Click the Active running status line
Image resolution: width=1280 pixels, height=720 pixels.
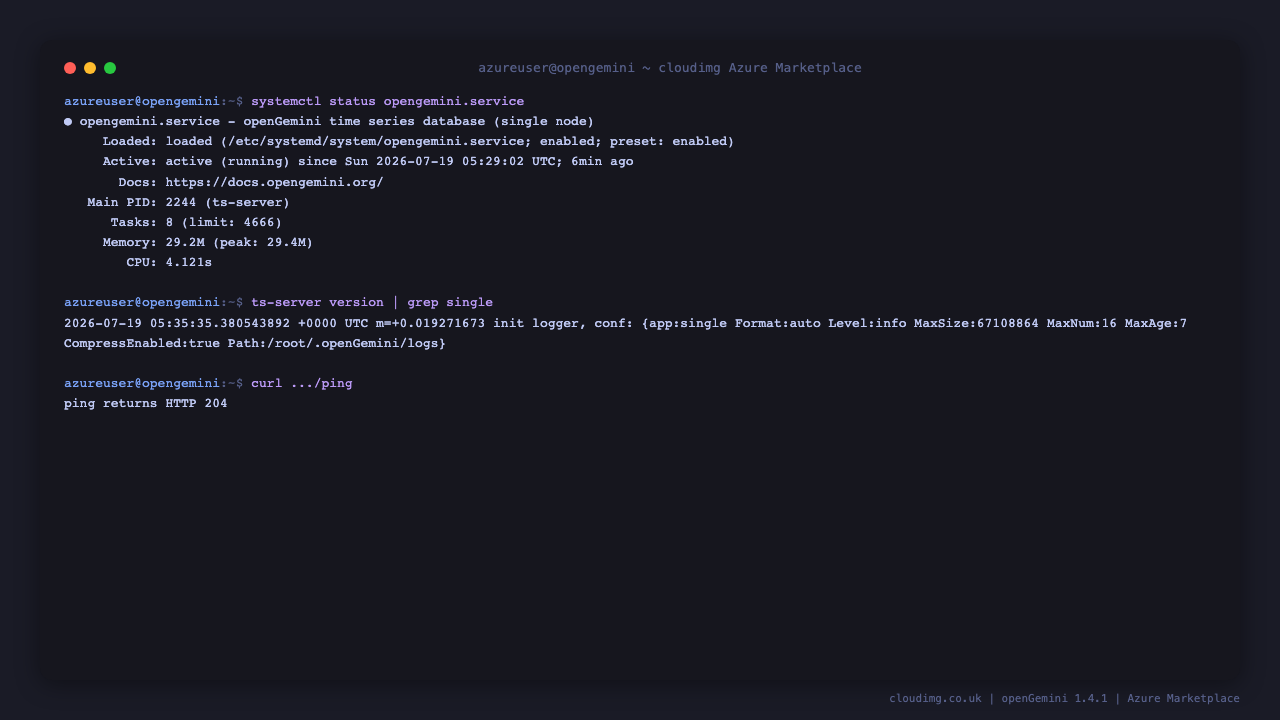pos(368,162)
